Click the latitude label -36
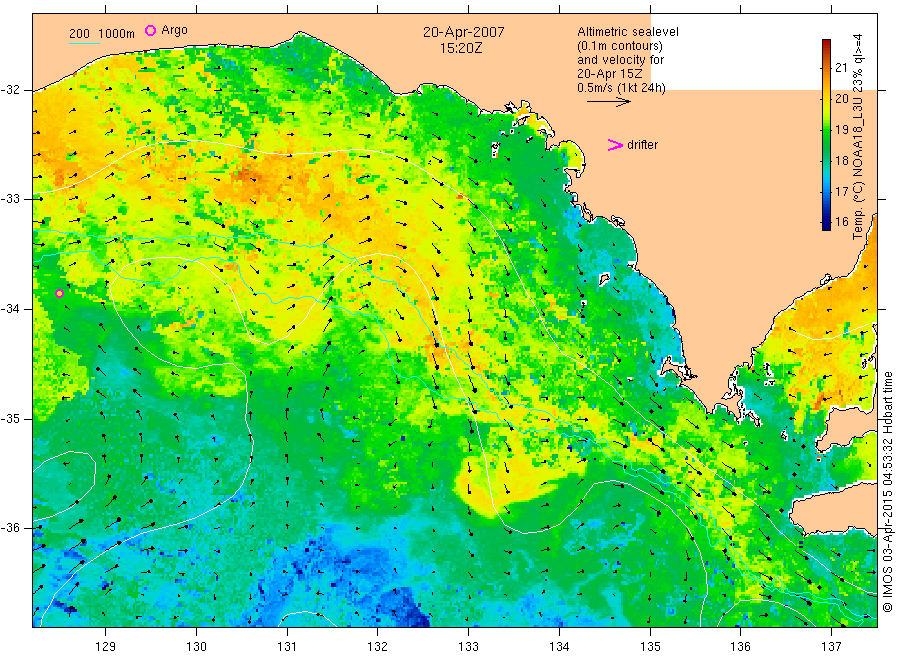Screen dimensions: 900x660 (x=10, y=528)
